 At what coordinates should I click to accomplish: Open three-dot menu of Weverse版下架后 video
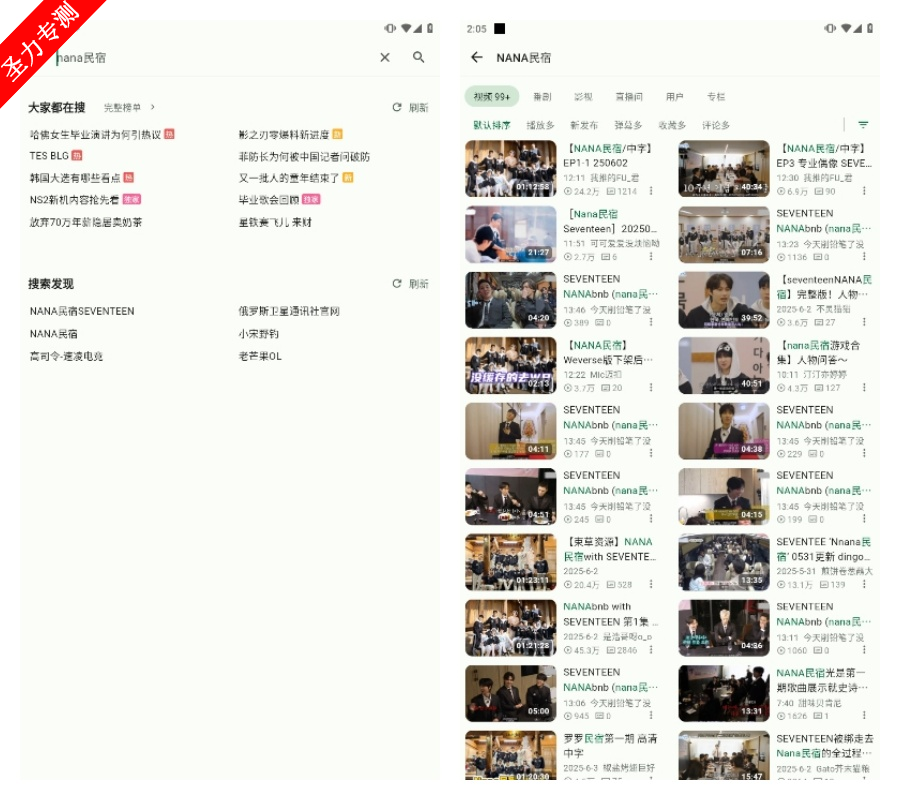point(651,388)
